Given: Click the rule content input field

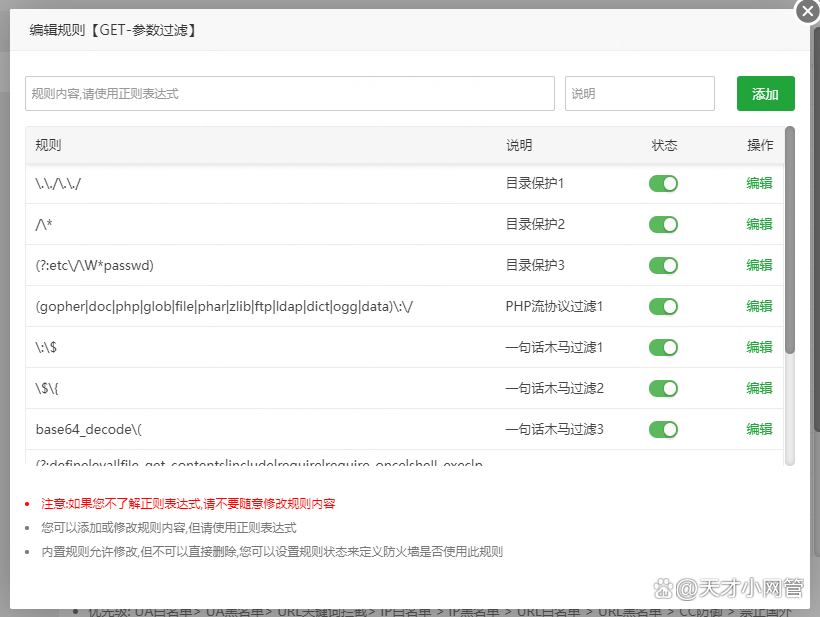Looking at the screenshot, I should pyautogui.click(x=290, y=93).
